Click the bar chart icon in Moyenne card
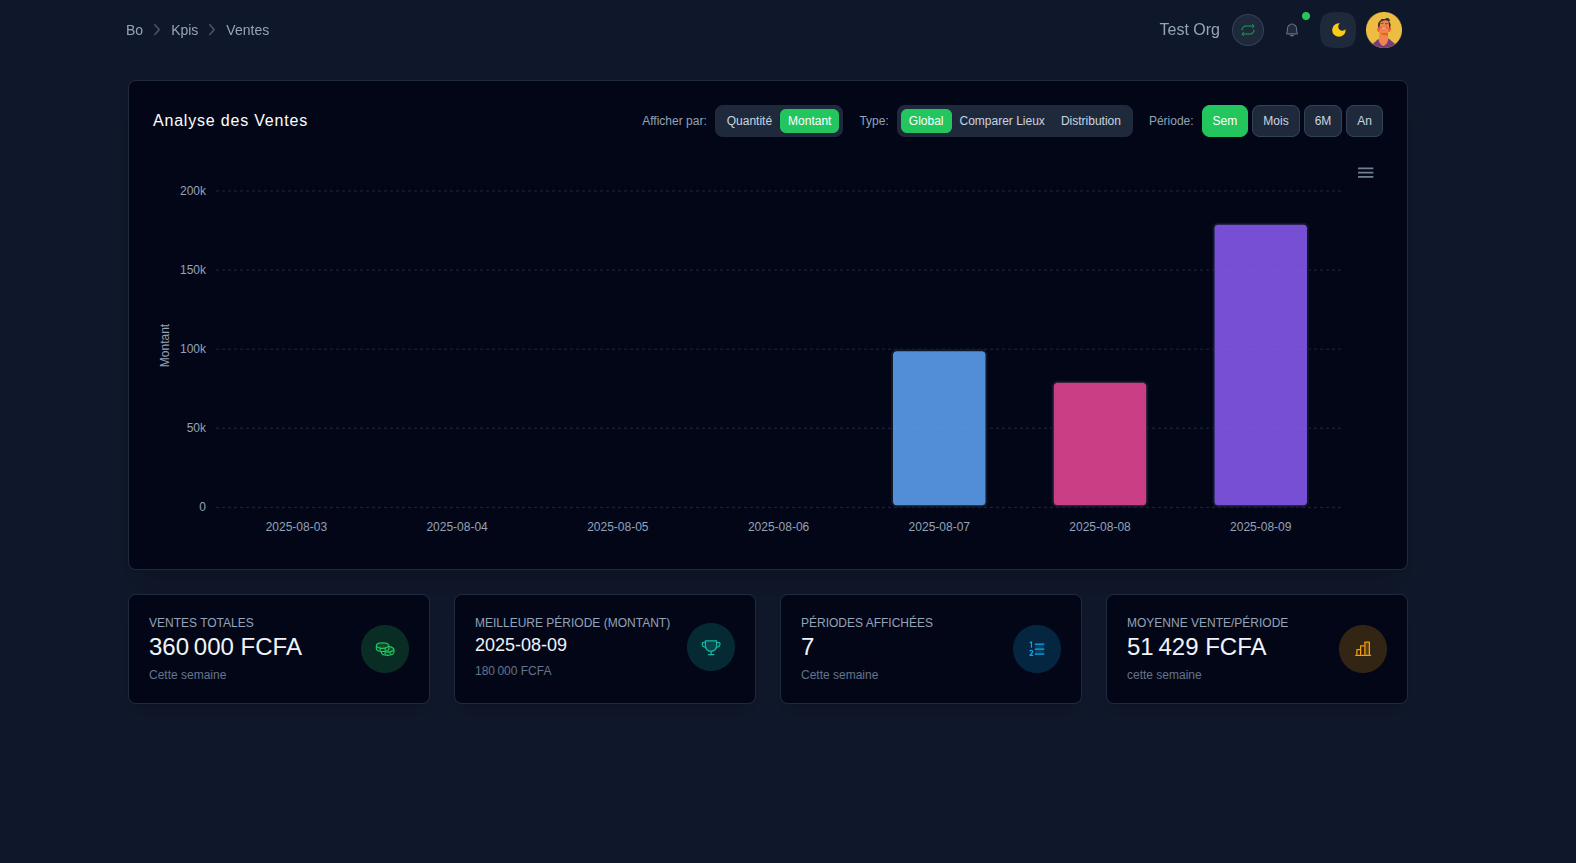 pyautogui.click(x=1363, y=649)
